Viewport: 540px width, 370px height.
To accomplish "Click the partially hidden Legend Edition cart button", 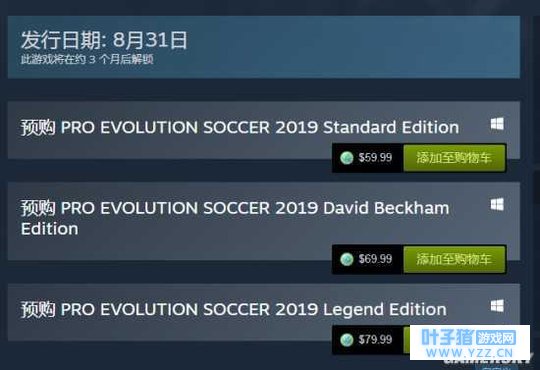I will point(407,340).
